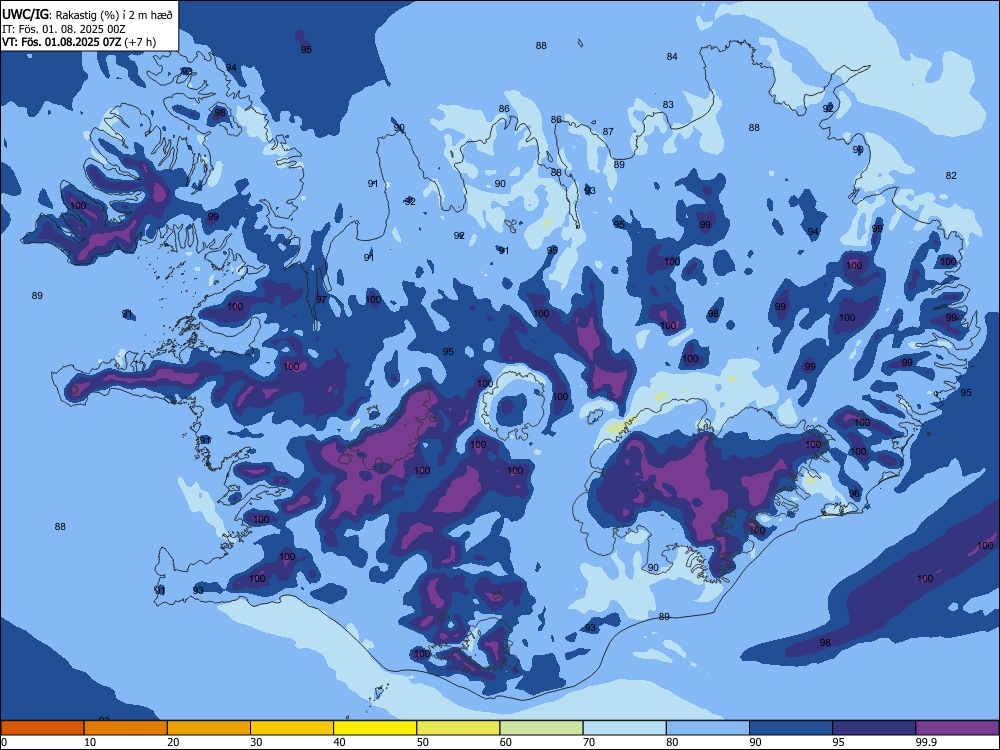Viewport: 1000px width, 750px height.
Task: Click the '84' humidity value on the map
Action: coord(672,57)
